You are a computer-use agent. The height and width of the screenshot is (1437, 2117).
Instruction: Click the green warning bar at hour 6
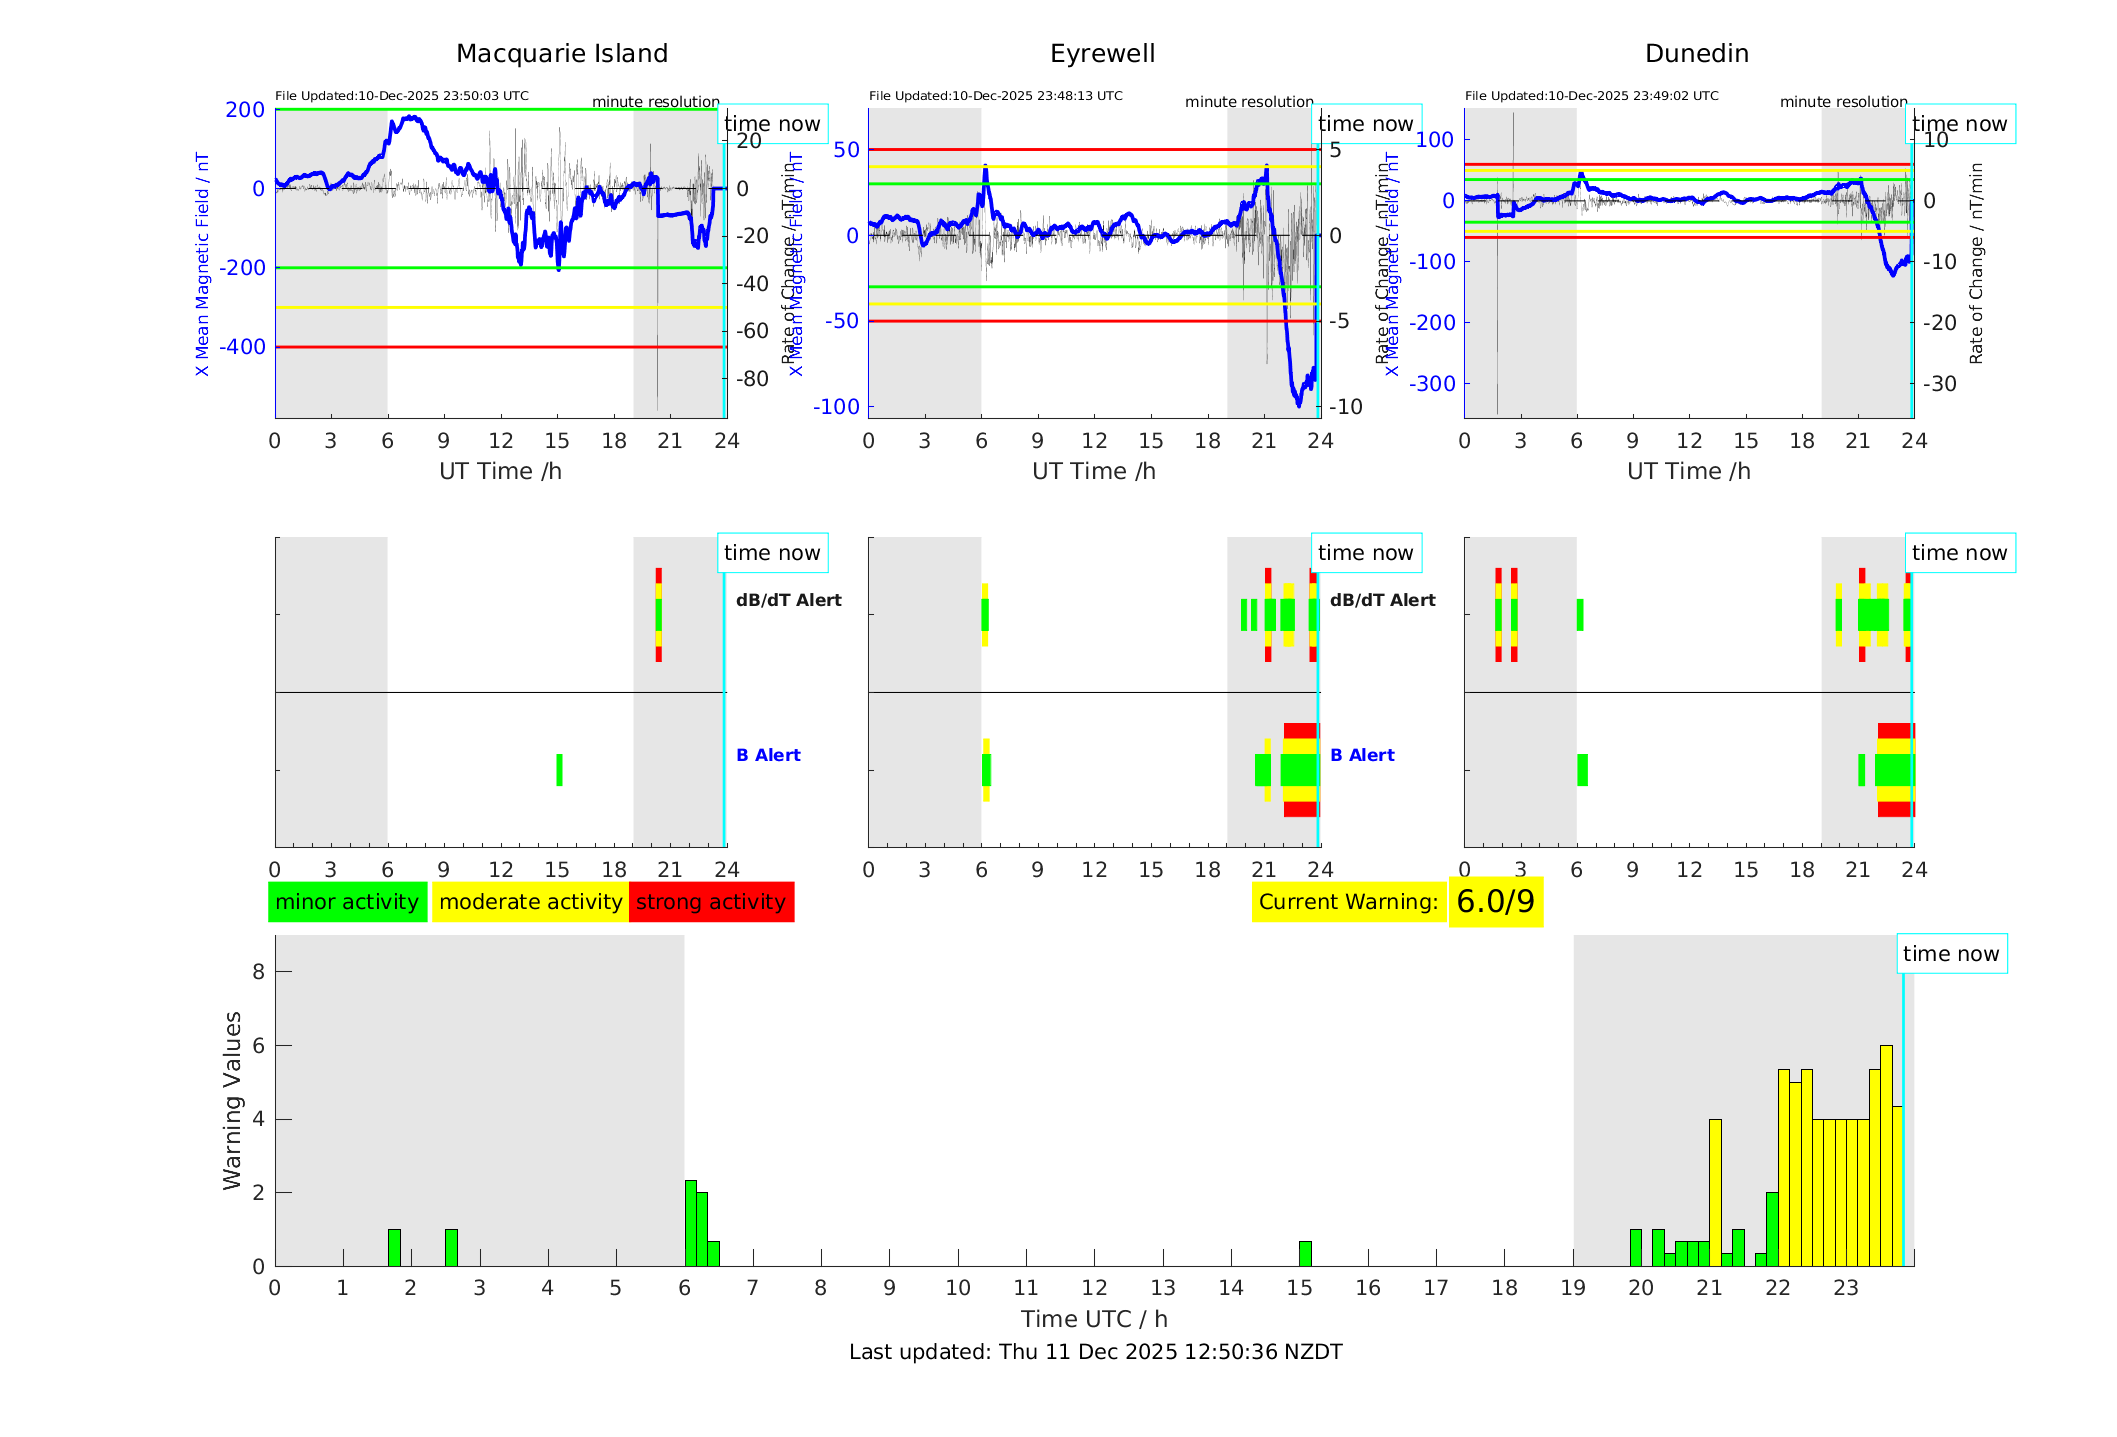pyautogui.click(x=690, y=1225)
